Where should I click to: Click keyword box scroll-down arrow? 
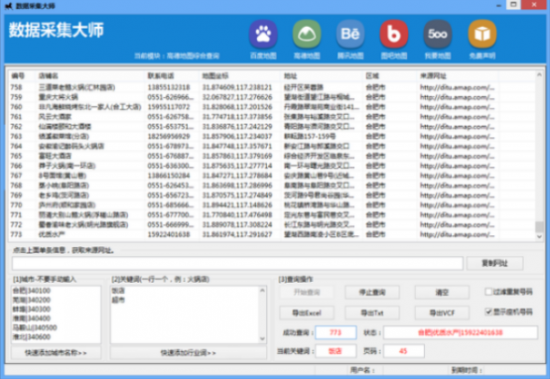point(262,339)
